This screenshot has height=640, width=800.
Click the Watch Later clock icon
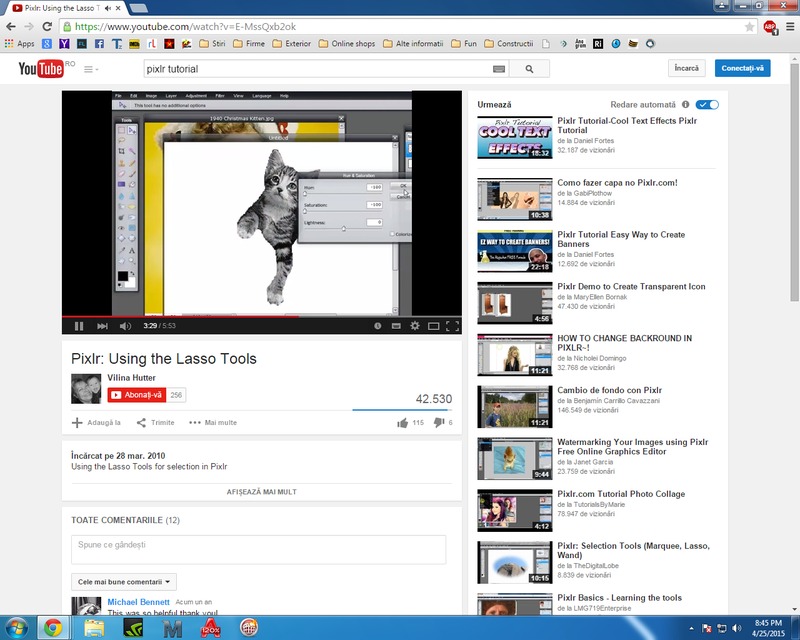pos(378,326)
